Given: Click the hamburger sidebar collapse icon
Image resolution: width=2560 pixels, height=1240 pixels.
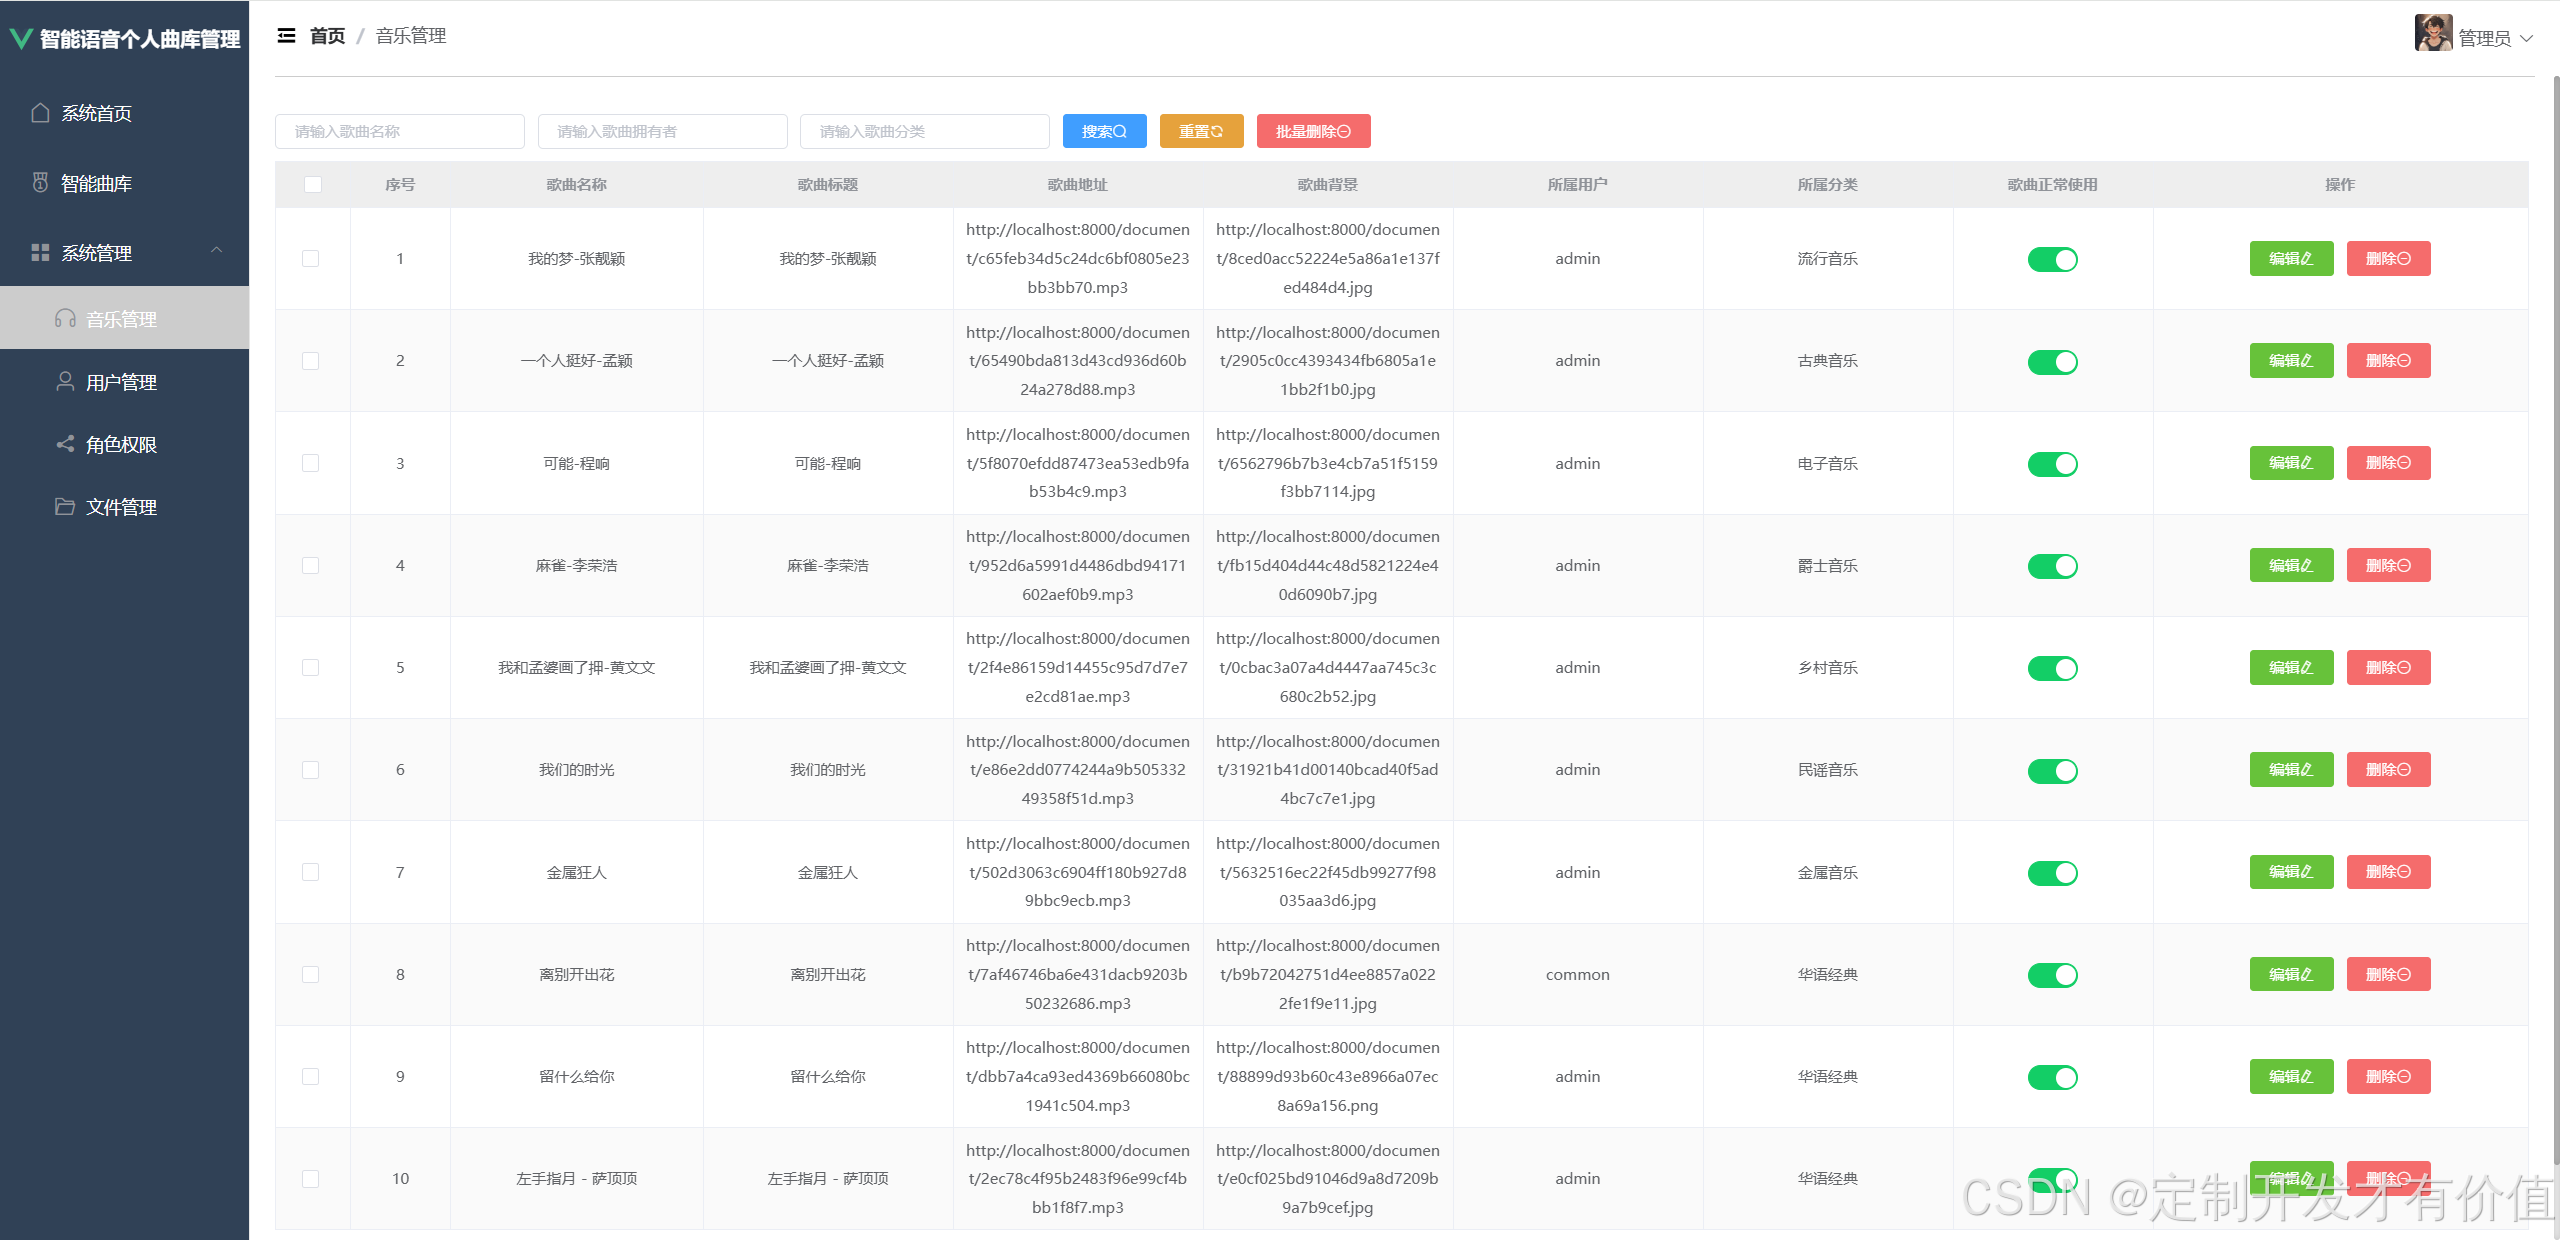Looking at the screenshot, I should point(286,36).
